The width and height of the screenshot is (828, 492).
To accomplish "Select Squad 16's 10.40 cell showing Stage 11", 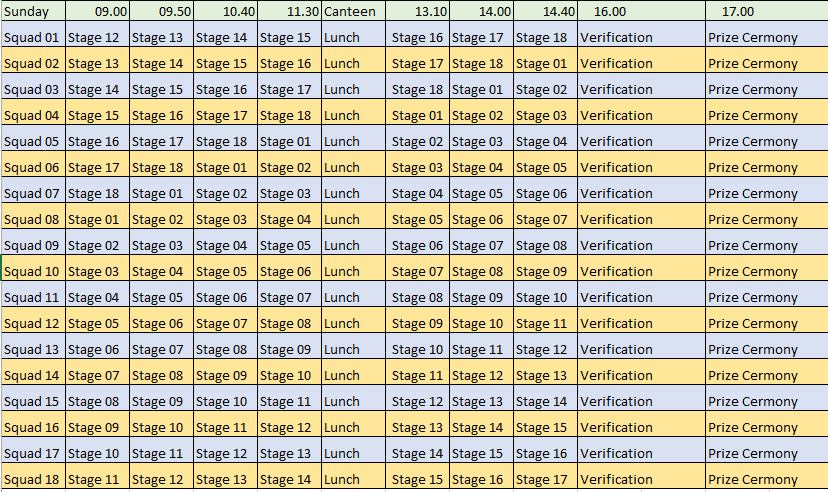I will coord(225,427).
